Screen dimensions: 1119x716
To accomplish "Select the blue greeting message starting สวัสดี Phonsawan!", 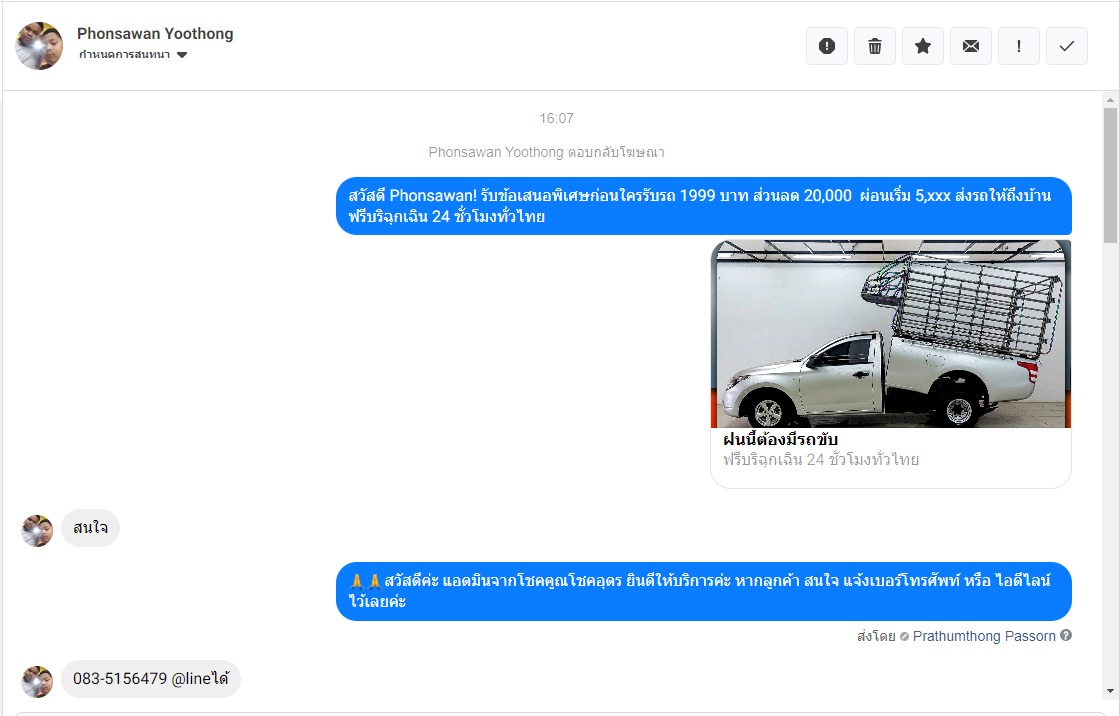I will (x=704, y=206).
